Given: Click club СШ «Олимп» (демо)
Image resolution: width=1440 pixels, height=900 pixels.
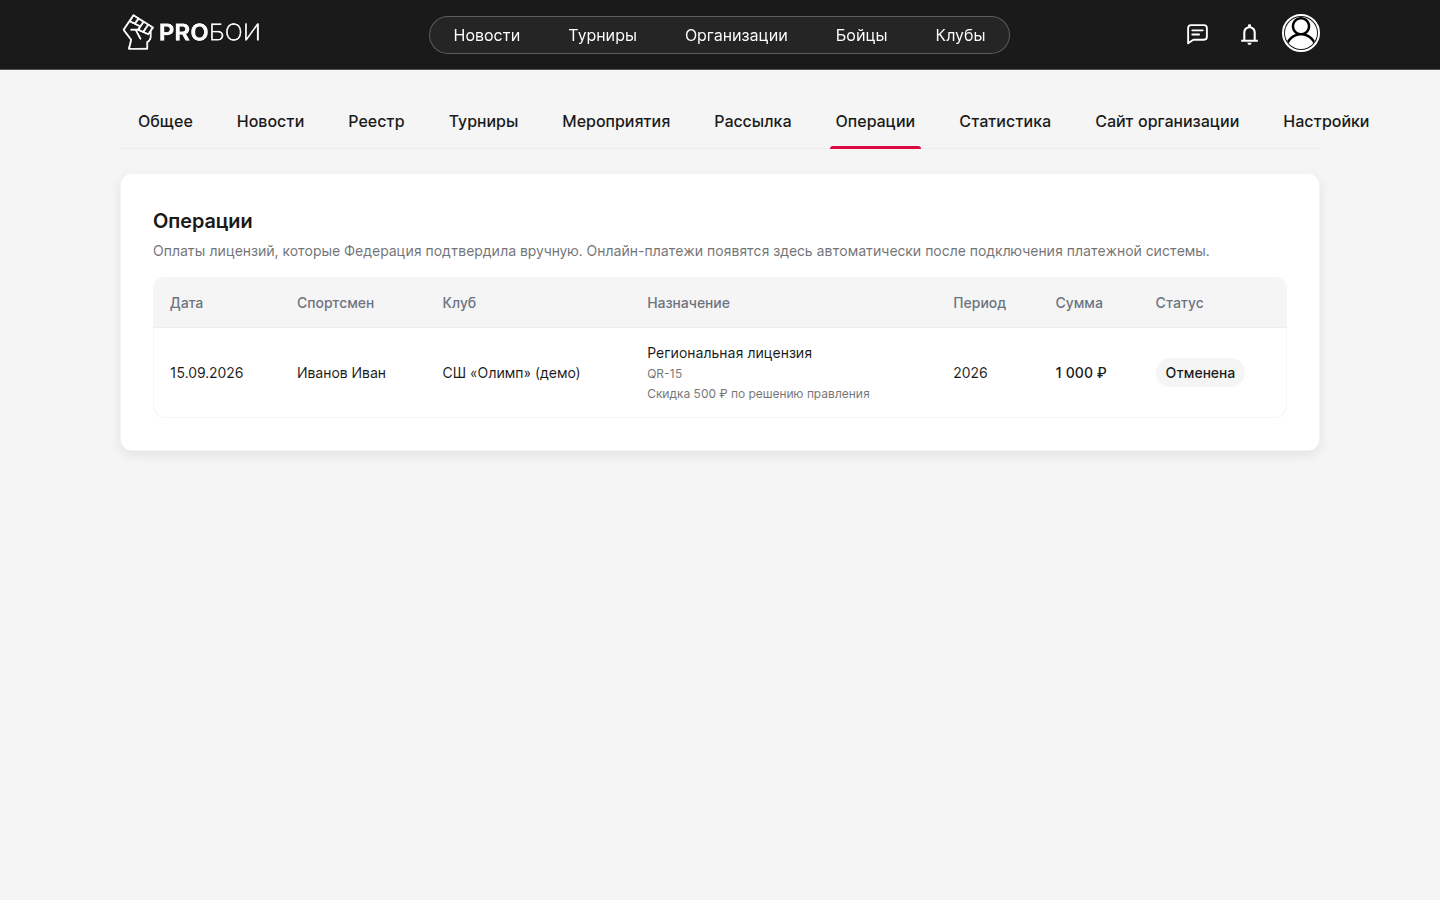Looking at the screenshot, I should coord(511,373).
